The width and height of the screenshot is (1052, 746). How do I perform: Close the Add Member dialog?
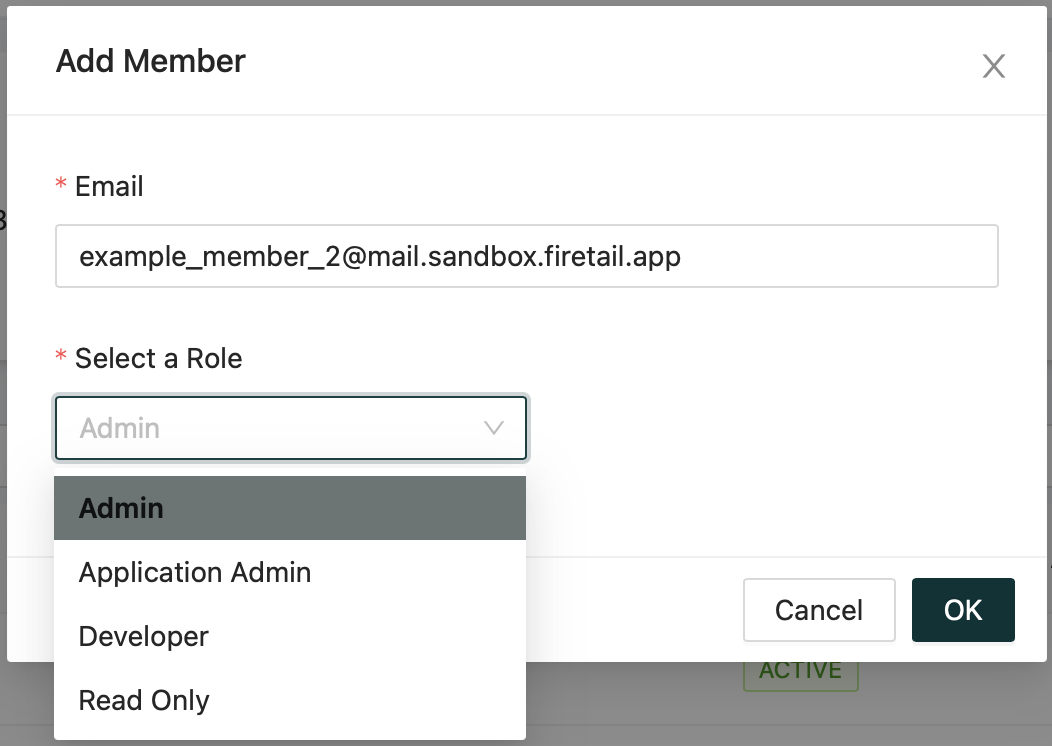[993, 67]
